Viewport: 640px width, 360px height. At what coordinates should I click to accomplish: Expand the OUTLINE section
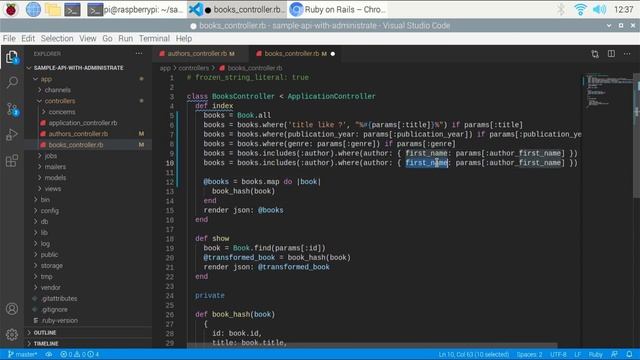coord(45,333)
